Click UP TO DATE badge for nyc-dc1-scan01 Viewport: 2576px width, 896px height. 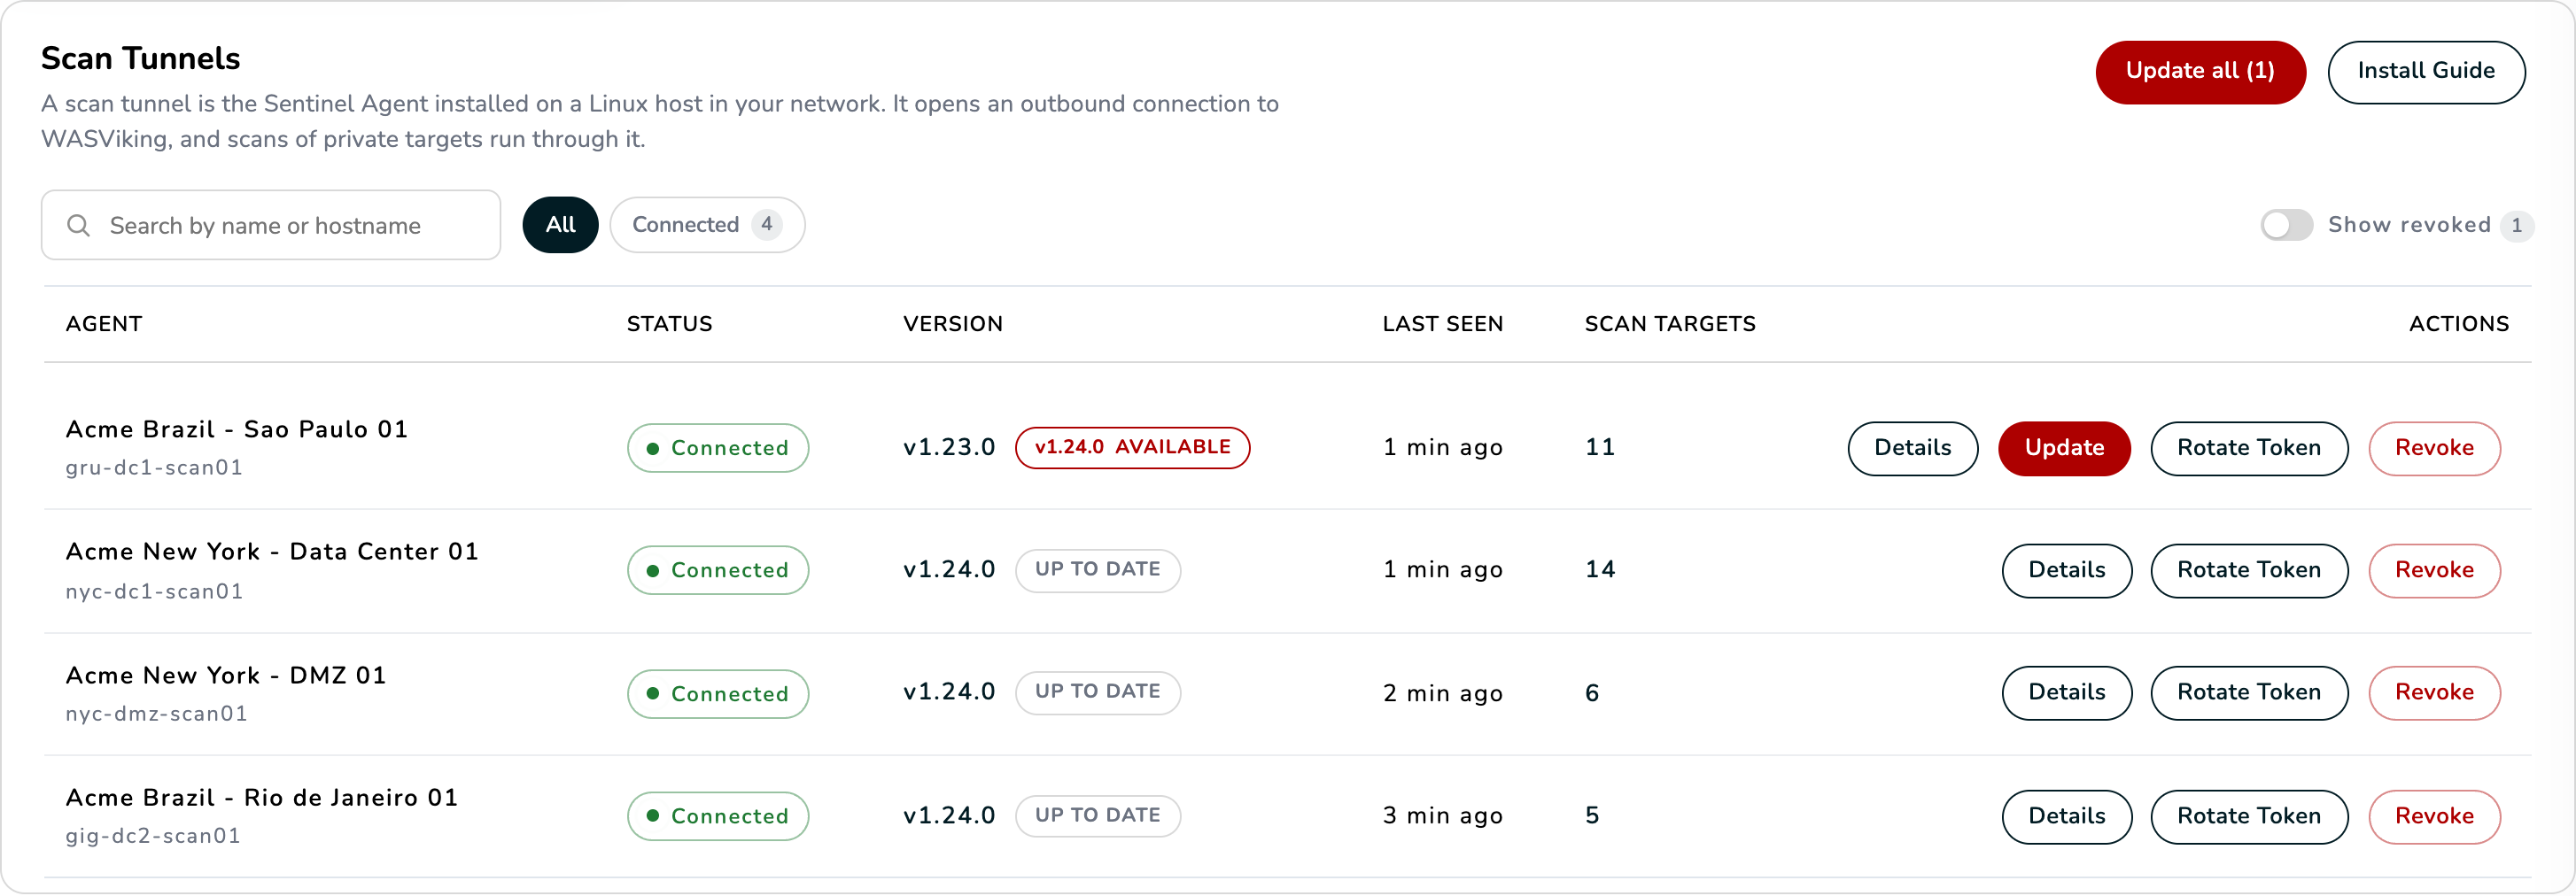click(x=1097, y=570)
